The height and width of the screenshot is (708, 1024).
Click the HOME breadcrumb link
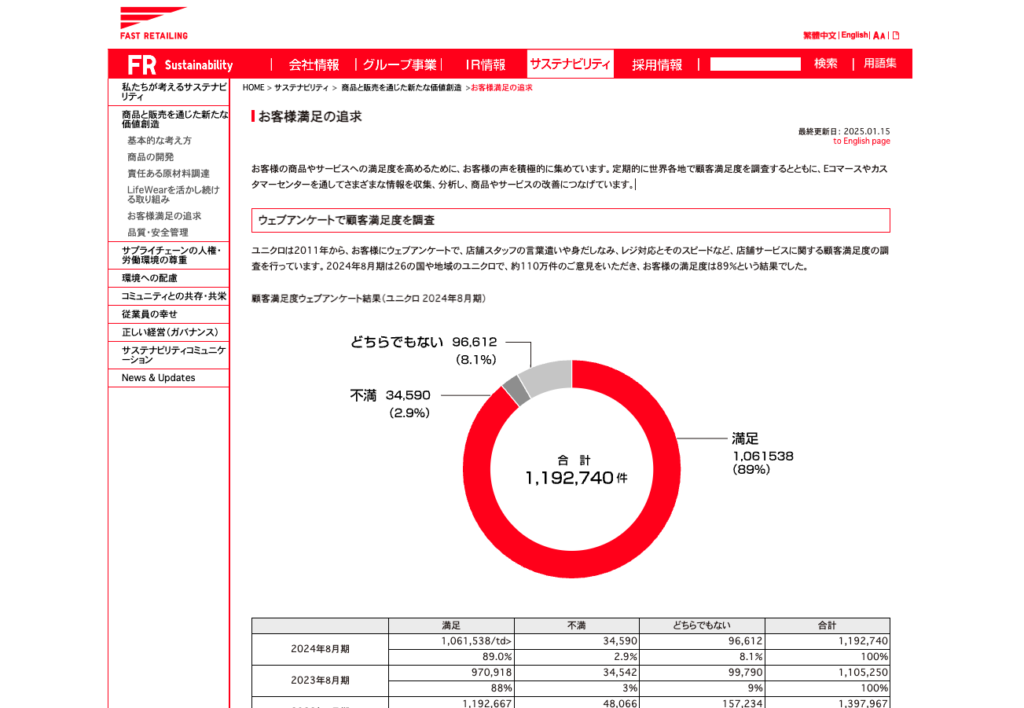[253, 88]
